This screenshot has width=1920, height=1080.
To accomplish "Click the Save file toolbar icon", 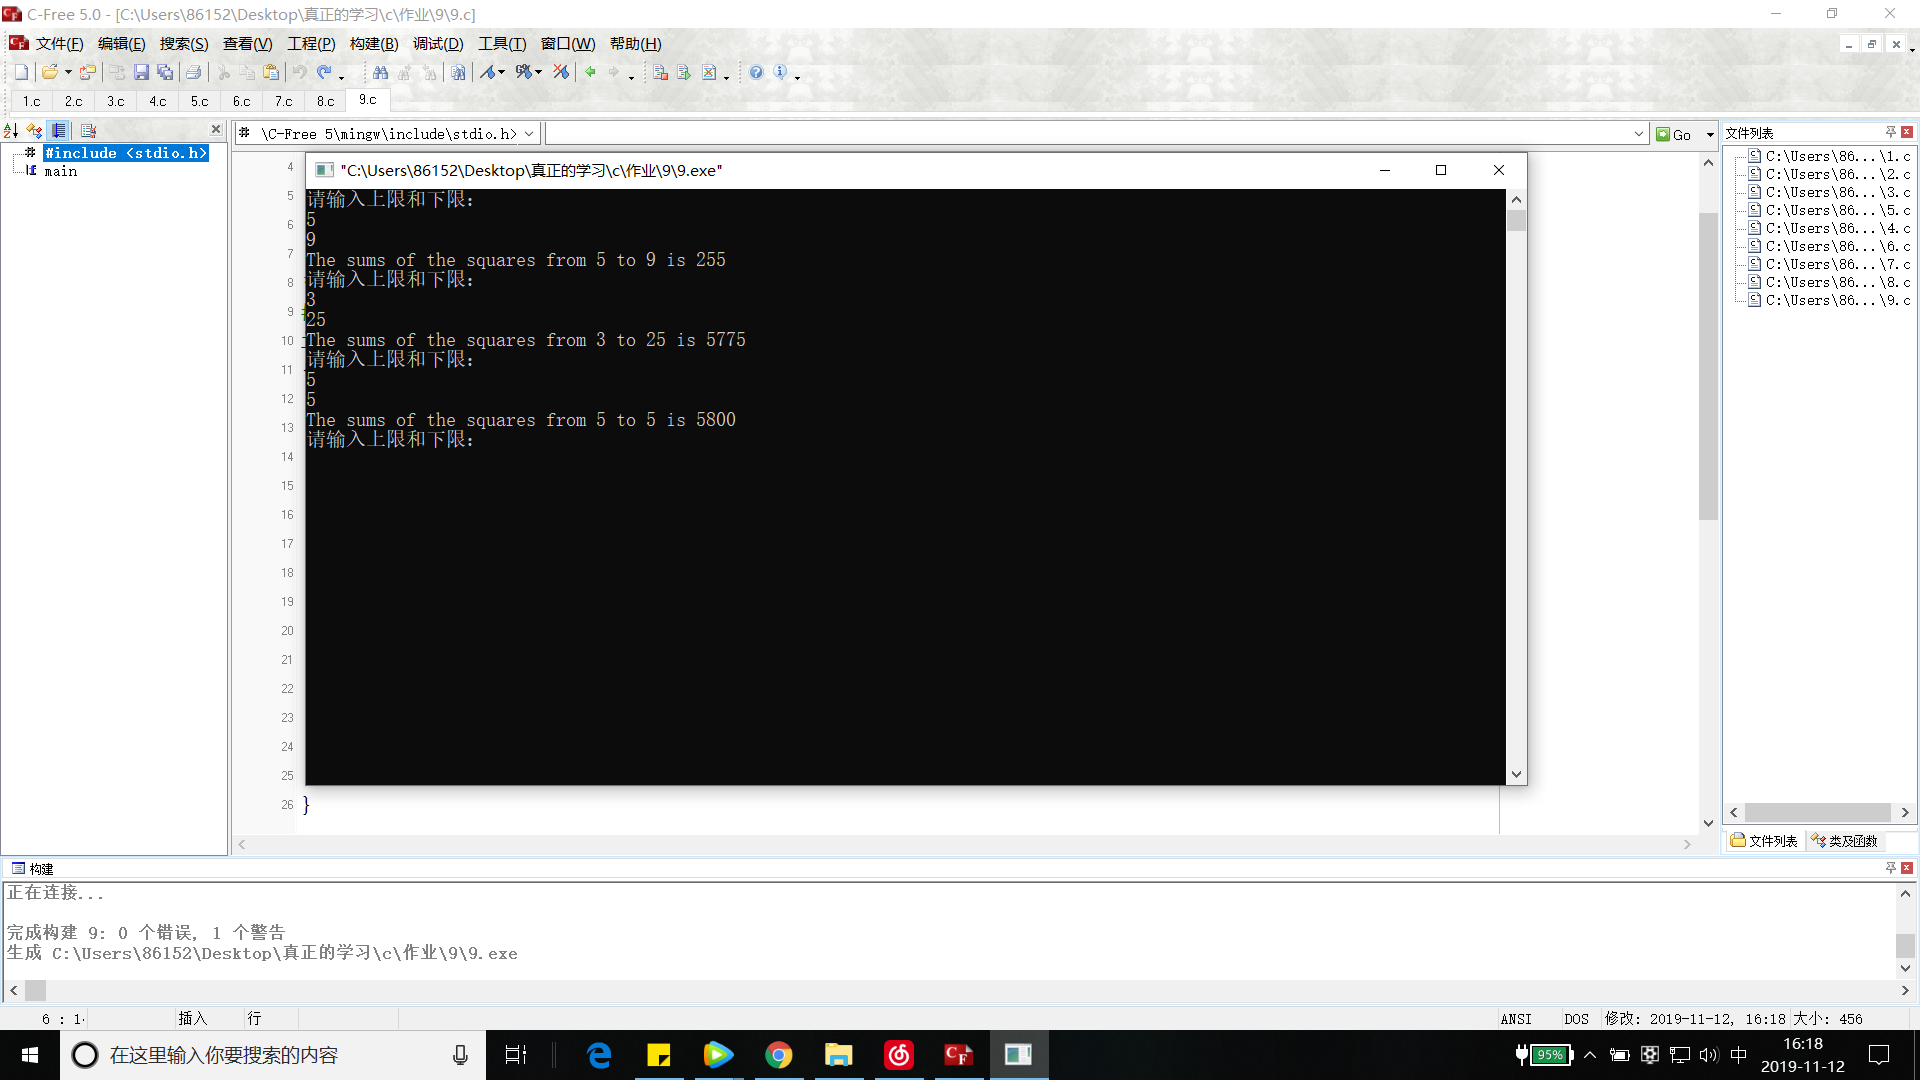I will [x=141, y=72].
